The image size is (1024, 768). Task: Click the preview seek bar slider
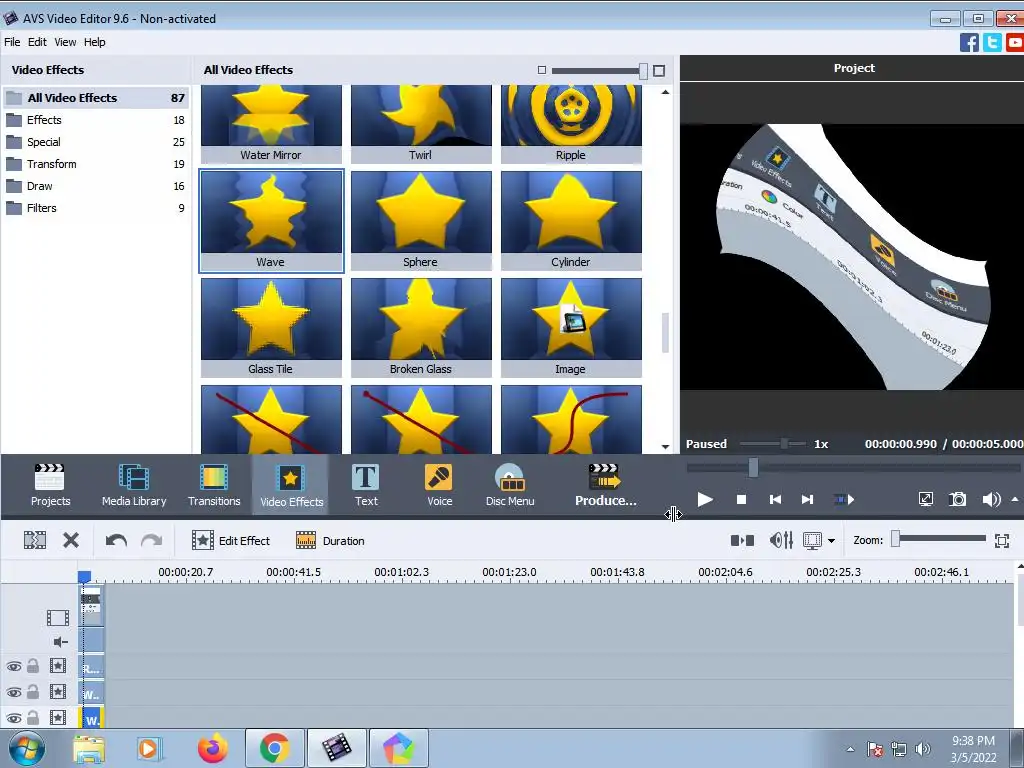pyautogui.click(x=753, y=467)
